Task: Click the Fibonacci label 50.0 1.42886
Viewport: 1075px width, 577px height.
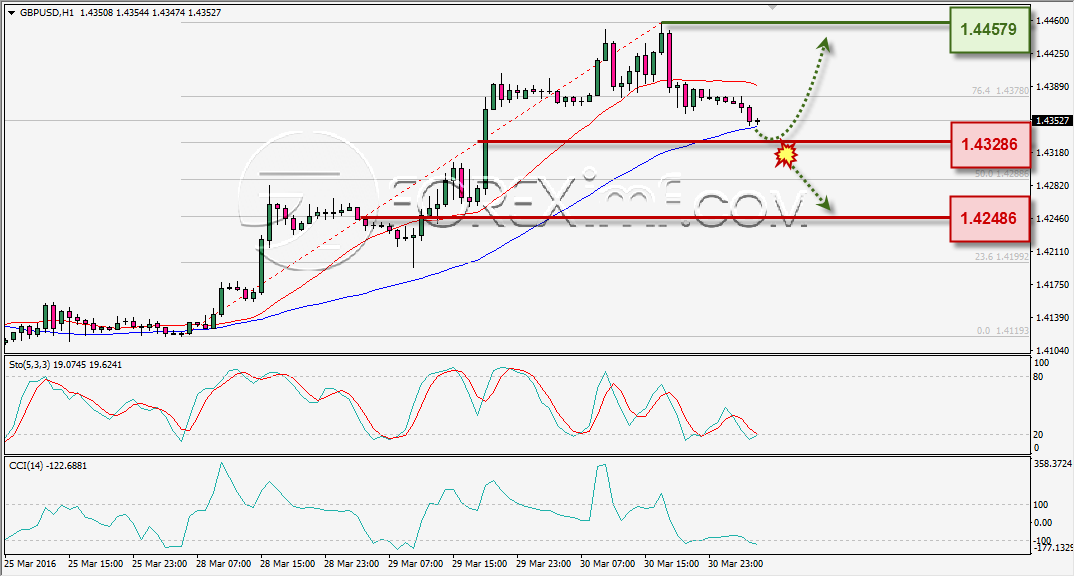Action: coord(1002,174)
